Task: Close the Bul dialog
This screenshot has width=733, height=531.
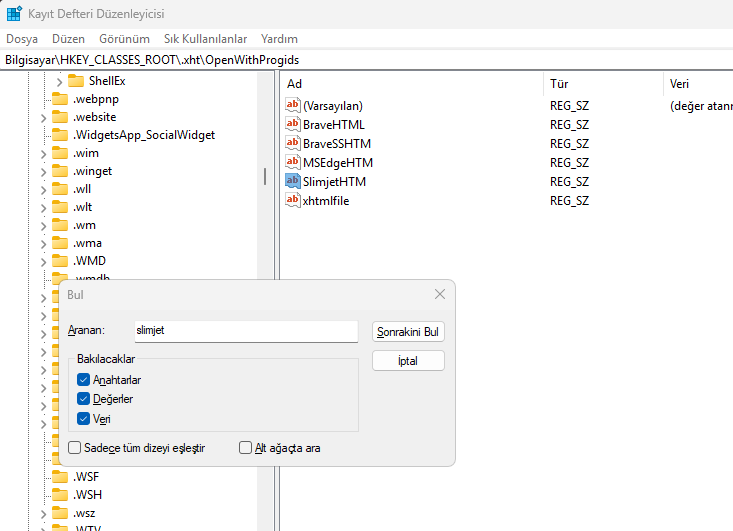Action: click(440, 294)
